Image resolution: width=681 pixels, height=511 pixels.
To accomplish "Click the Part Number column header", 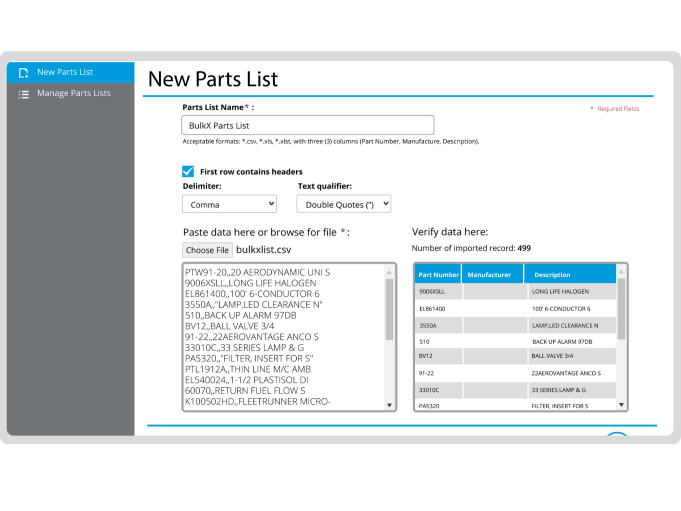I will (438, 274).
